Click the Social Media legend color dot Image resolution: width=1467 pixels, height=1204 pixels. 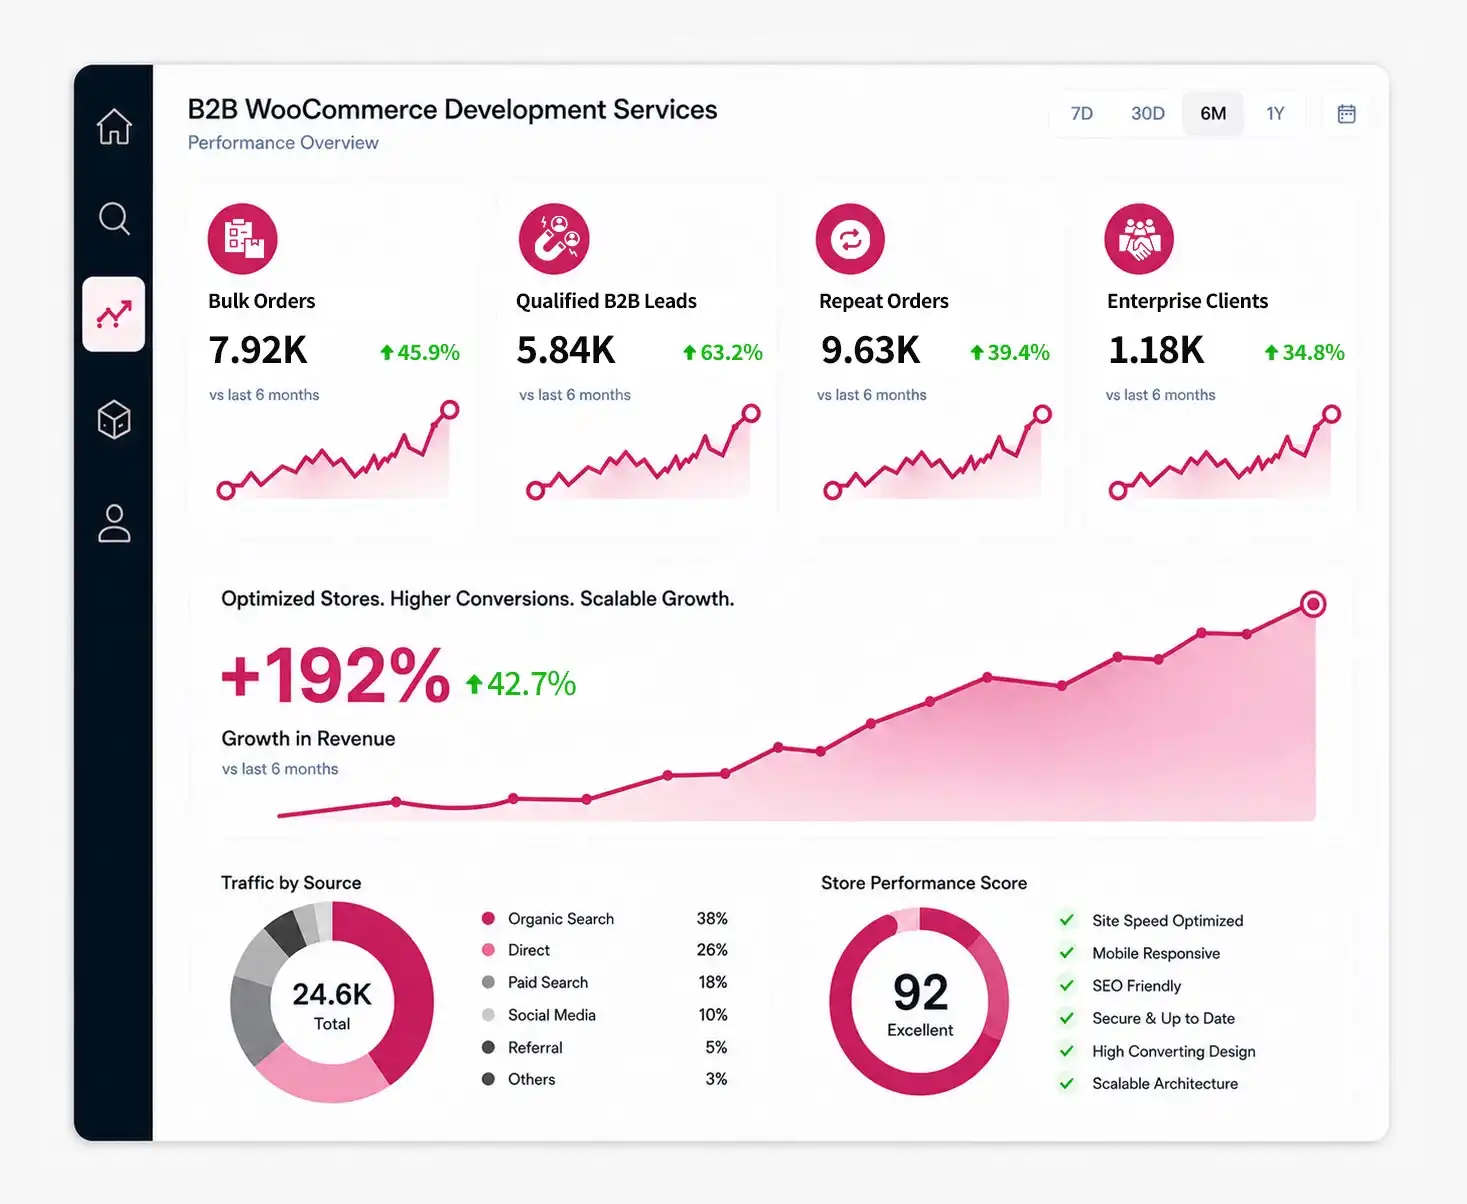click(x=488, y=1015)
